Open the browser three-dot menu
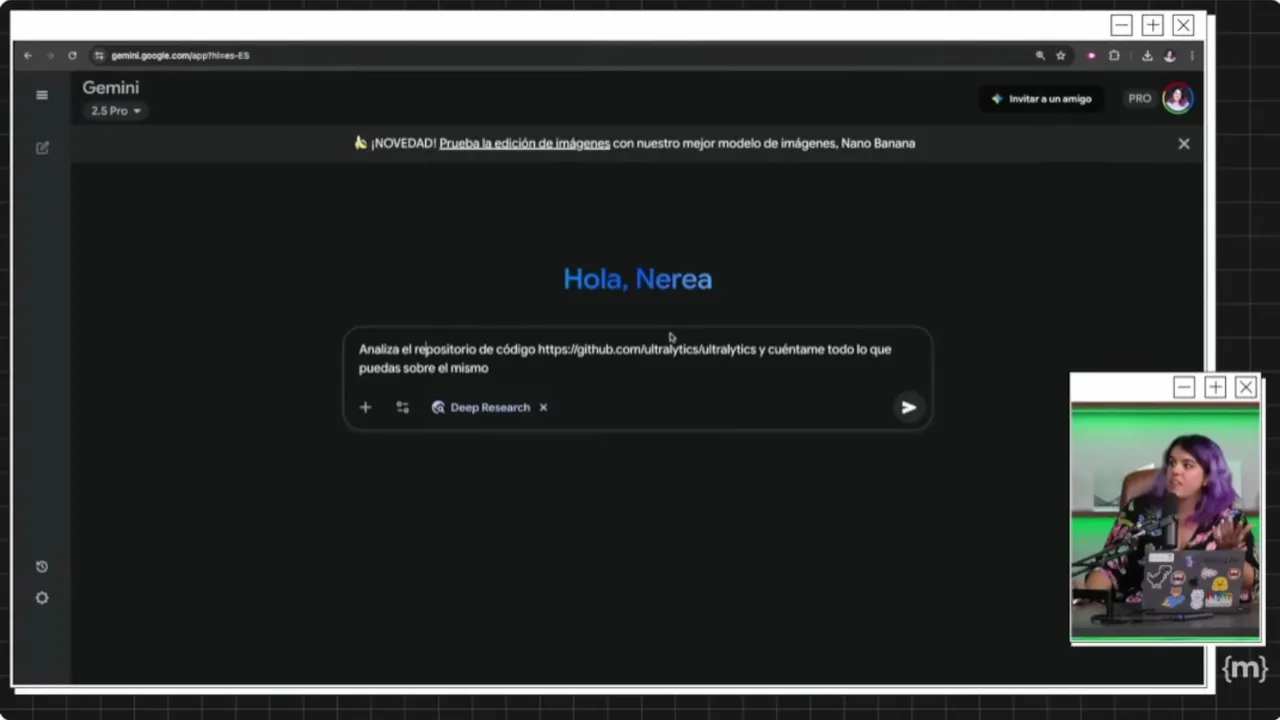Viewport: 1280px width, 720px height. pos(1191,55)
